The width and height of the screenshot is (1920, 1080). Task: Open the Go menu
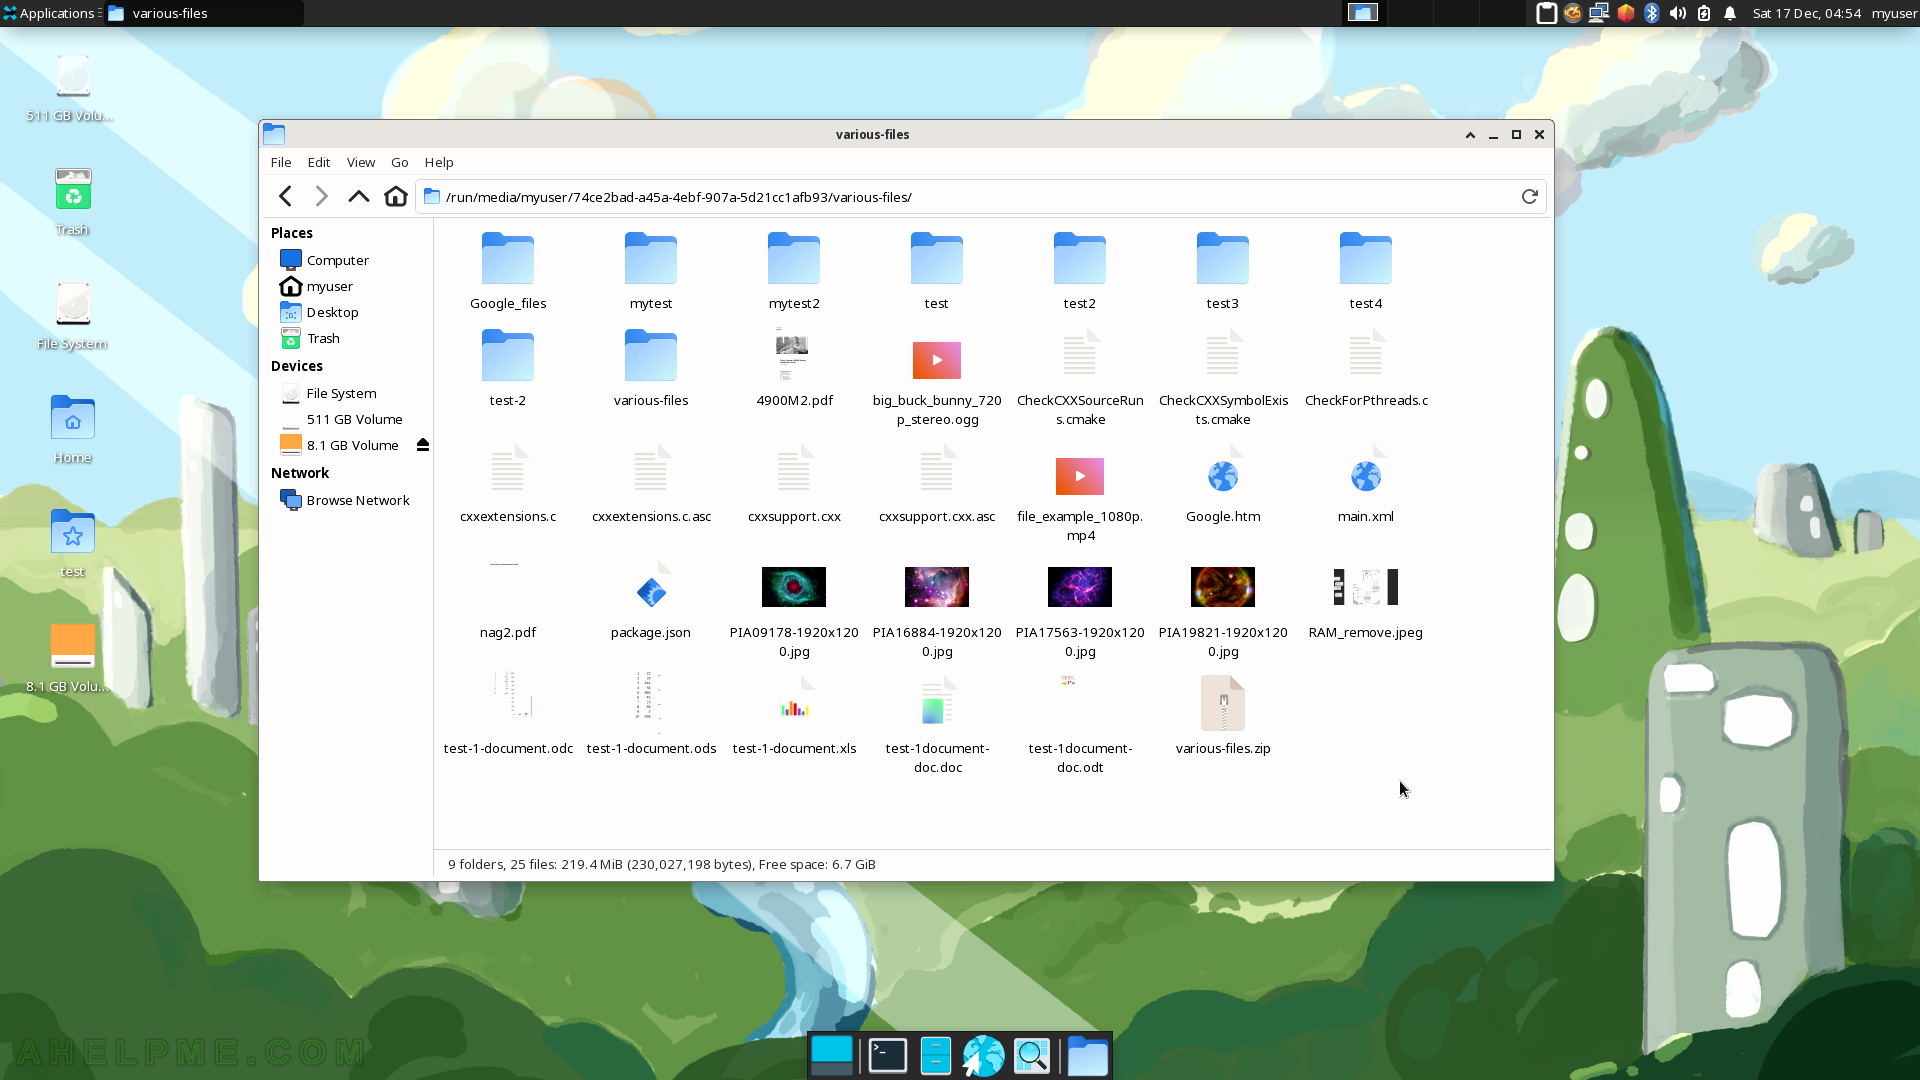pos(400,162)
